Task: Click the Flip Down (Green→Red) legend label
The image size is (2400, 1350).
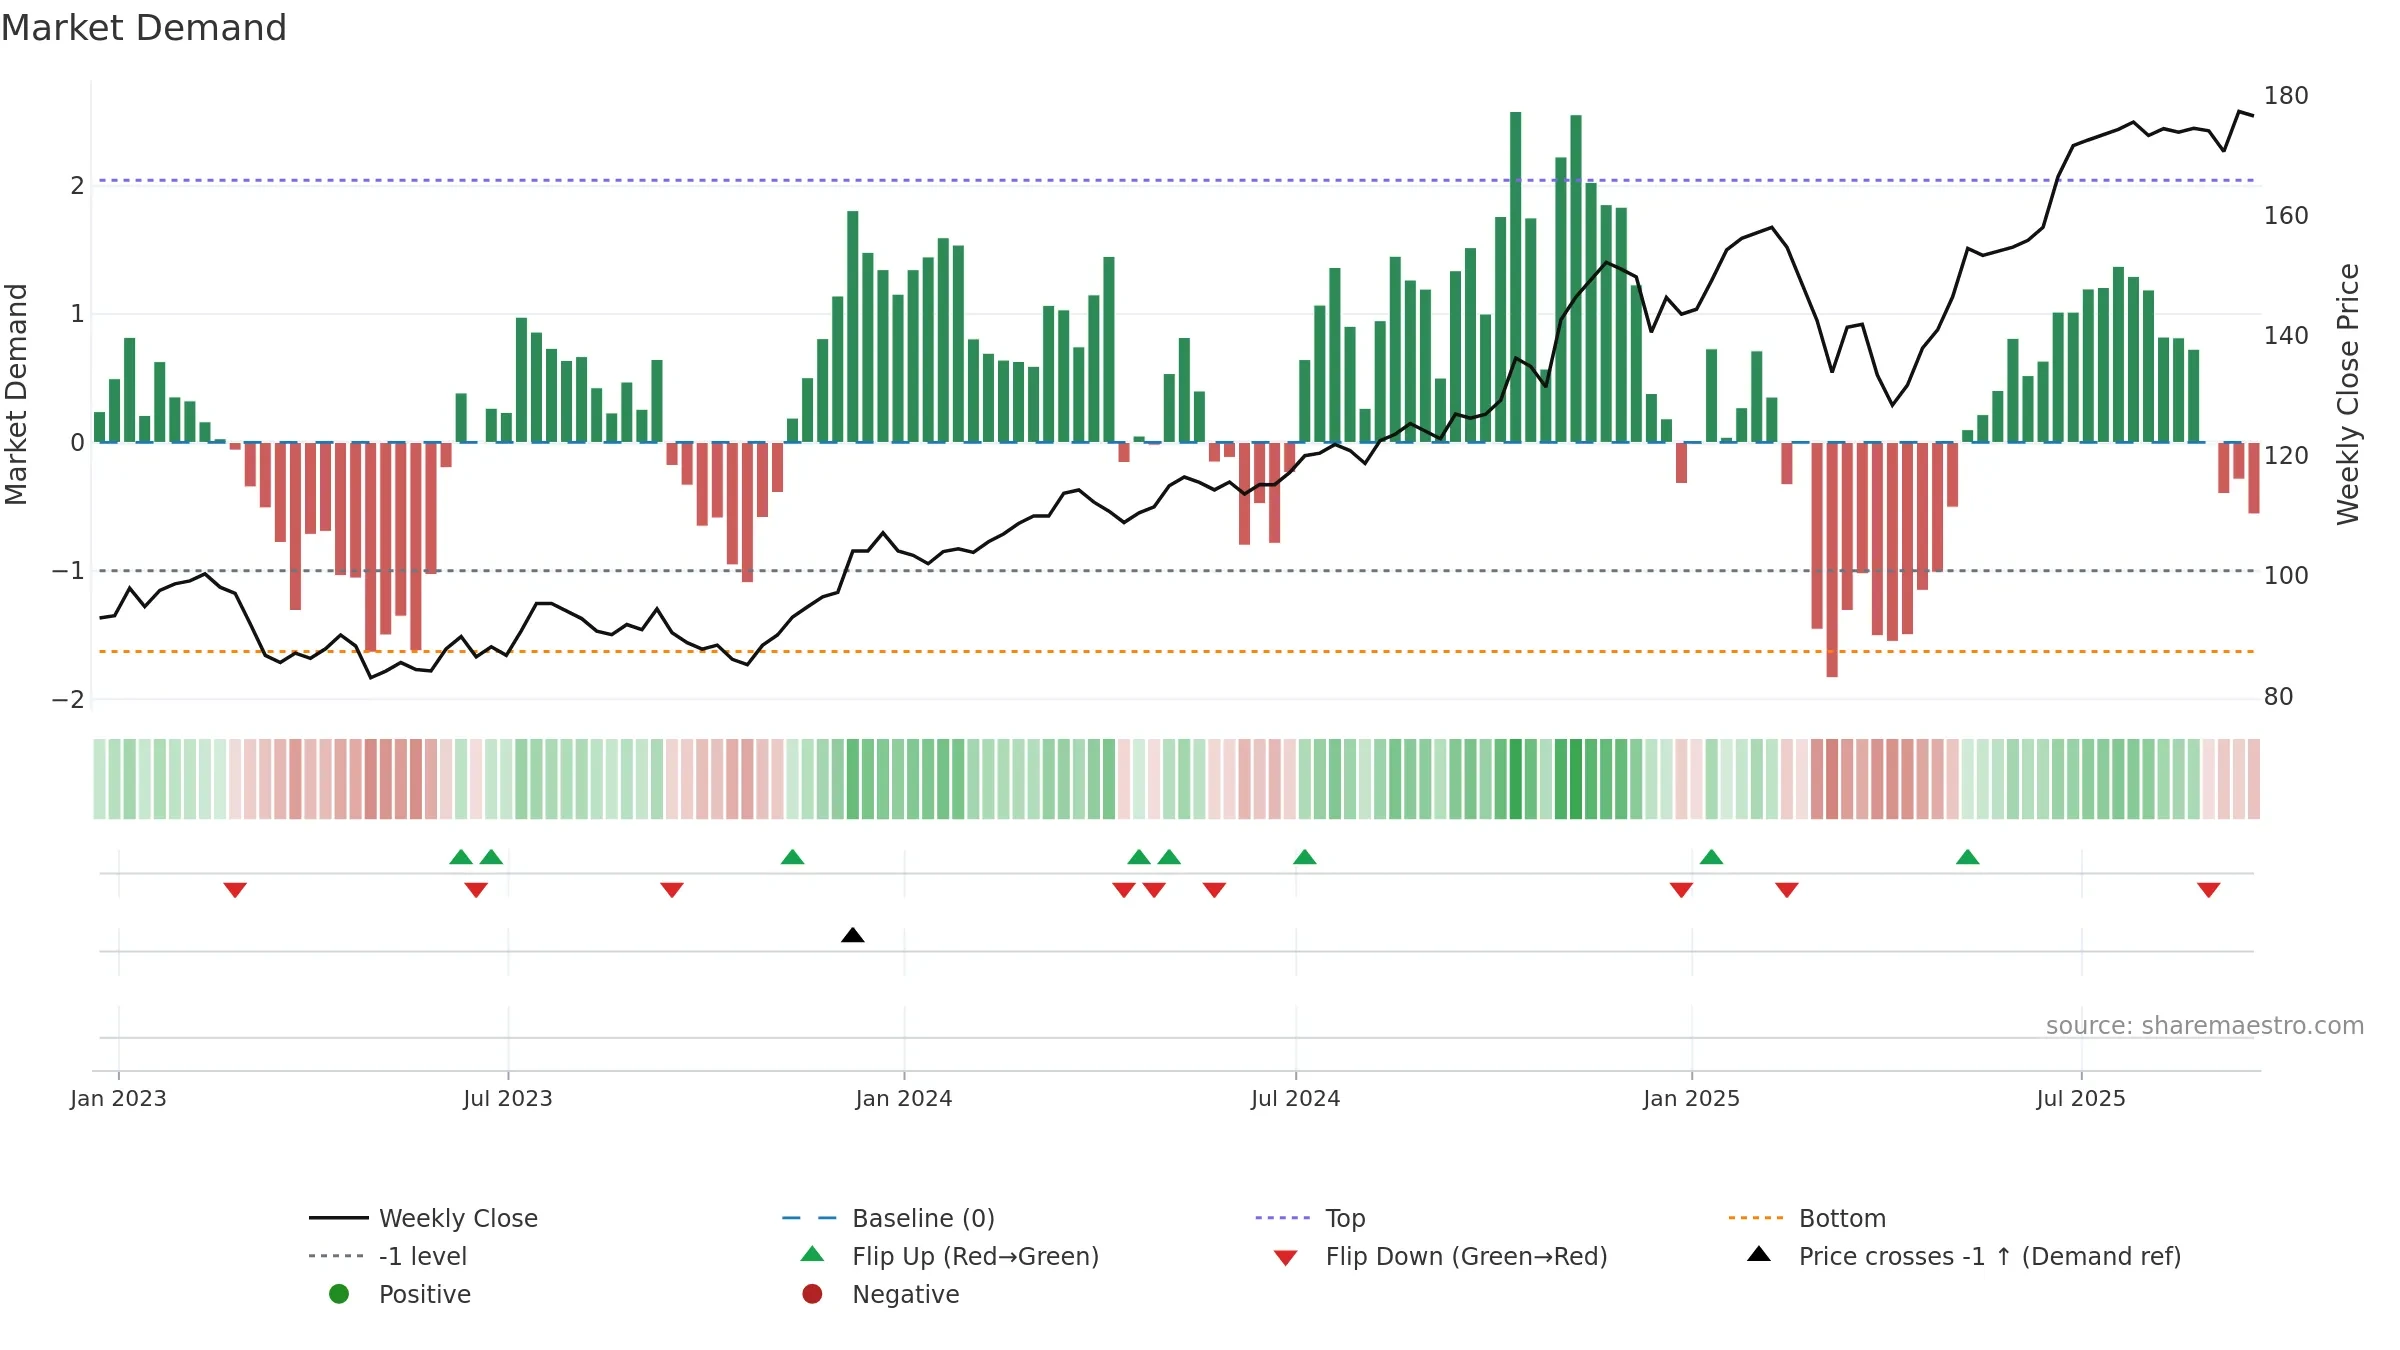Action: (x=1467, y=1256)
